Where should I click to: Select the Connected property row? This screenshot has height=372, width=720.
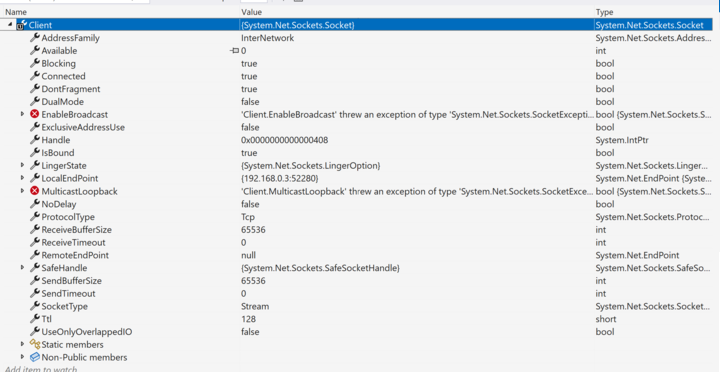click(x=360, y=76)
